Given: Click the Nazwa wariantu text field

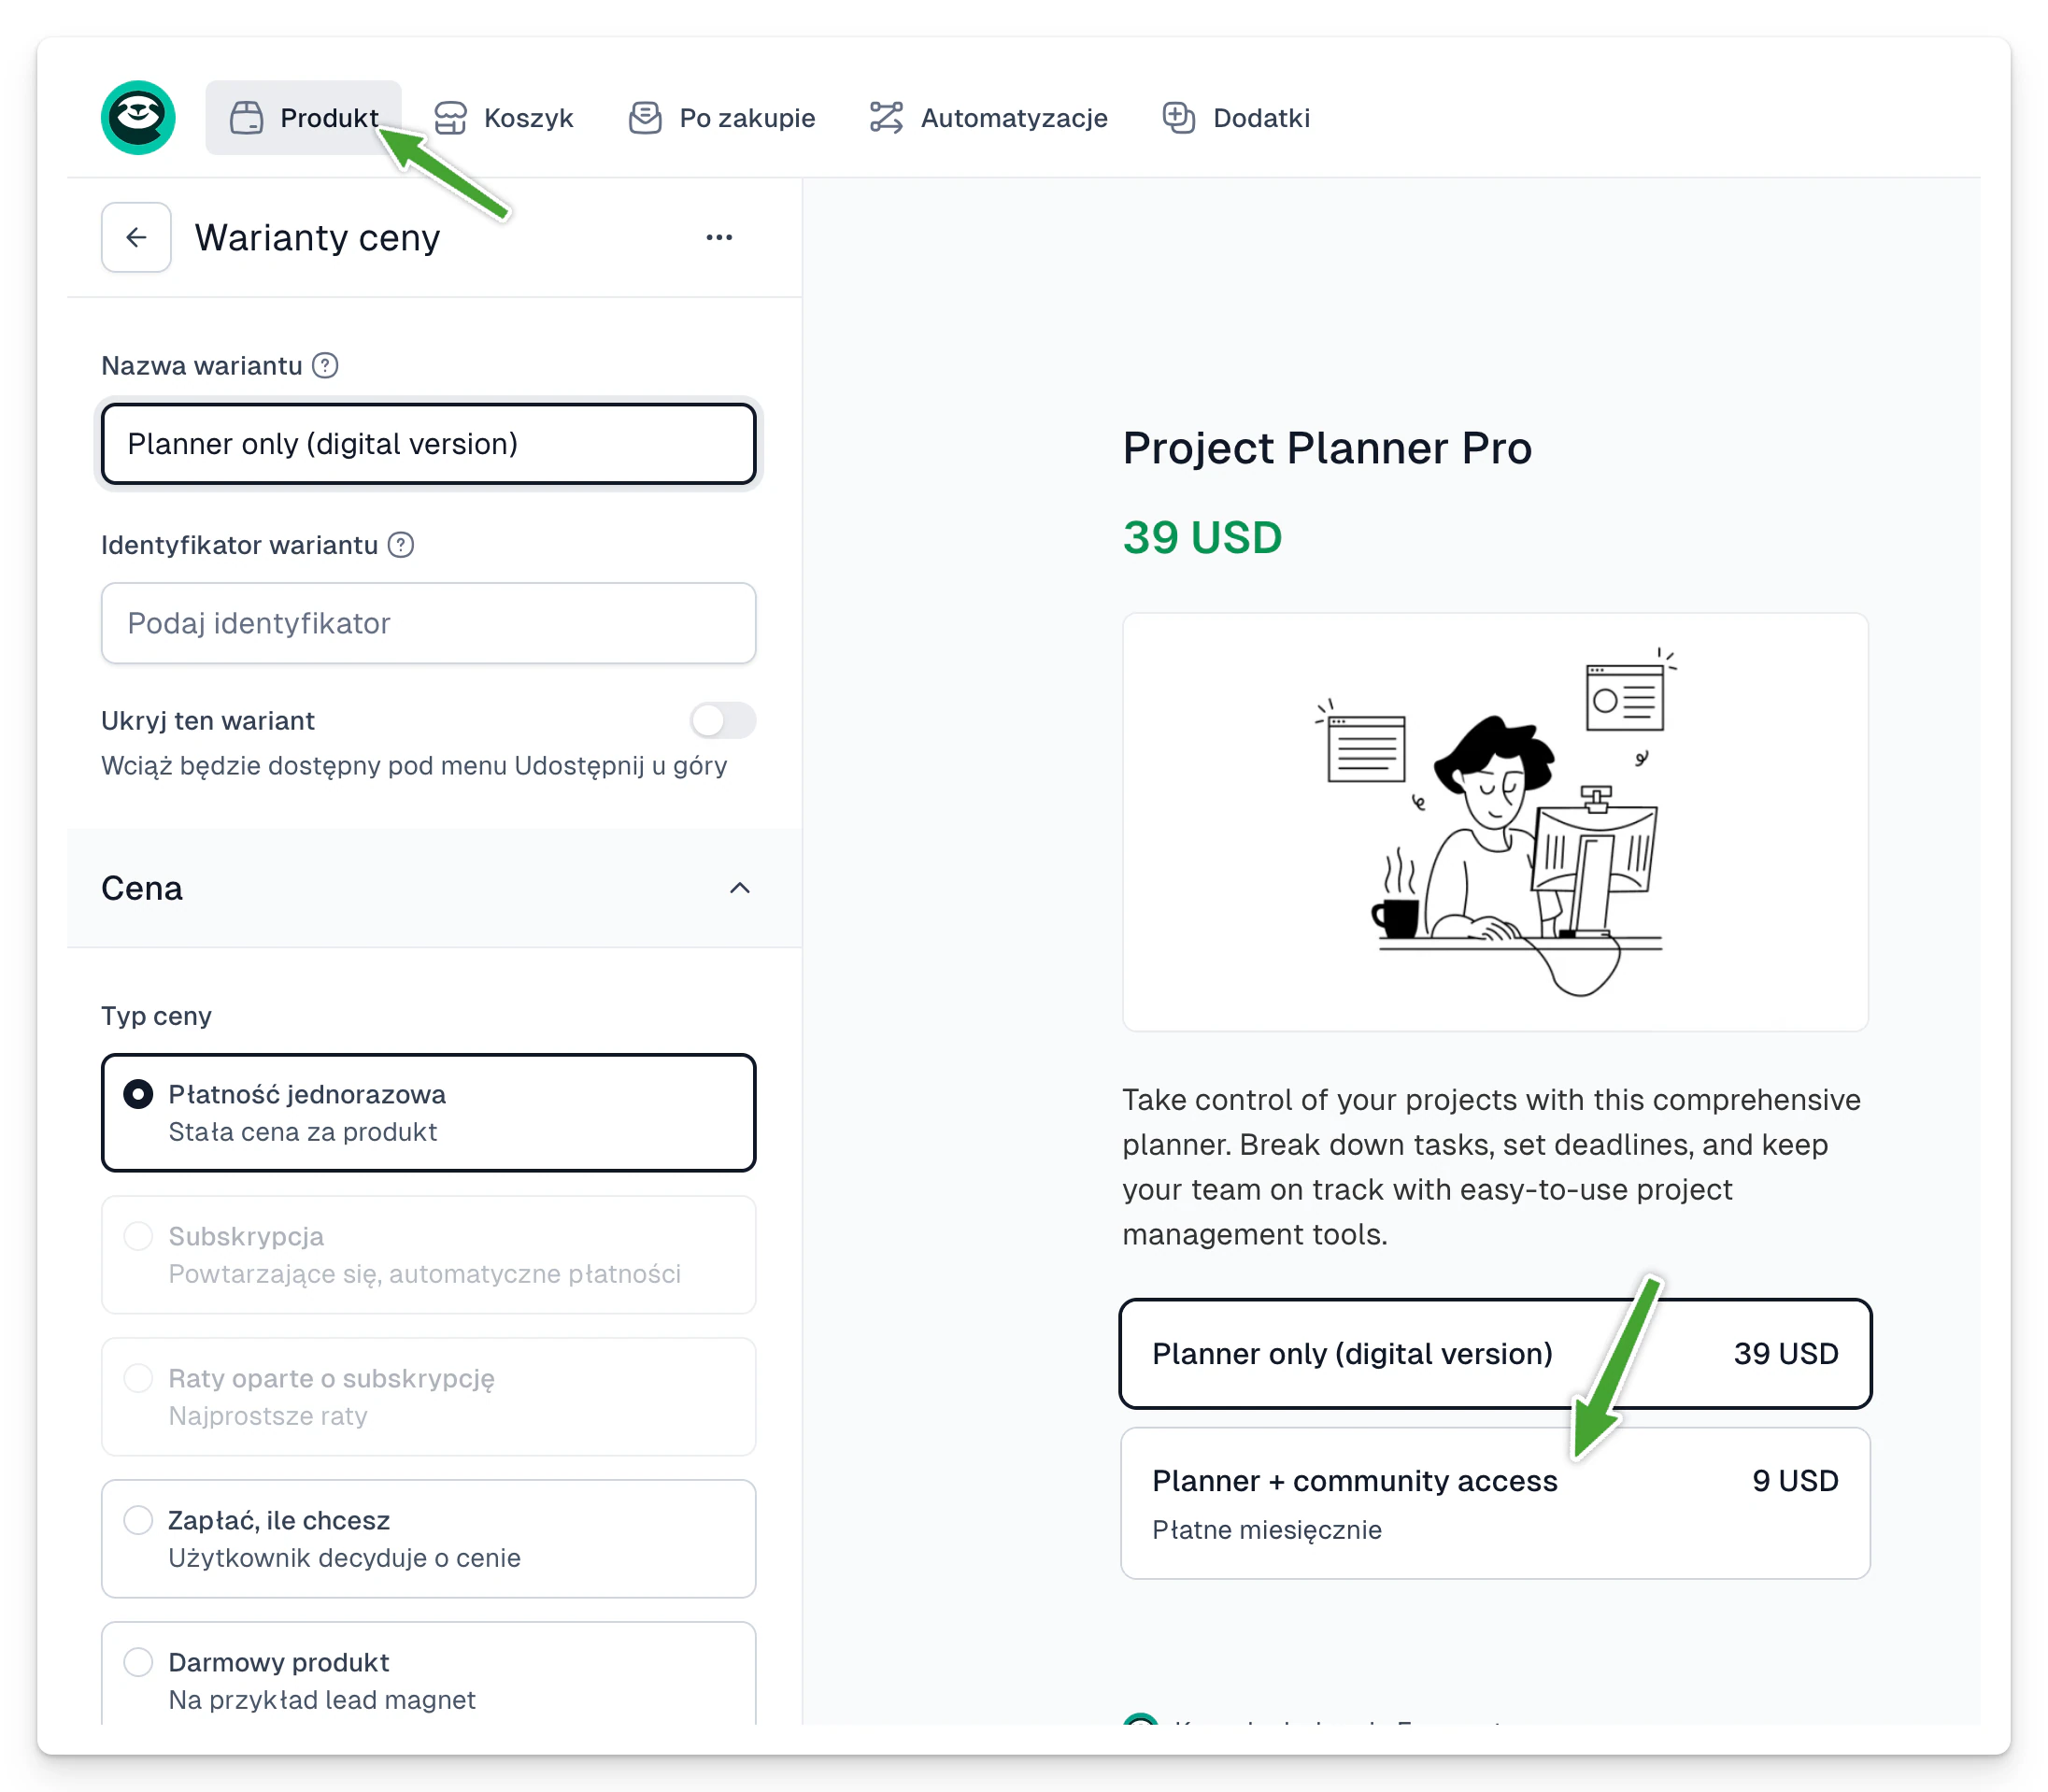Looking at the screenshot, I should tap(429, 444).
